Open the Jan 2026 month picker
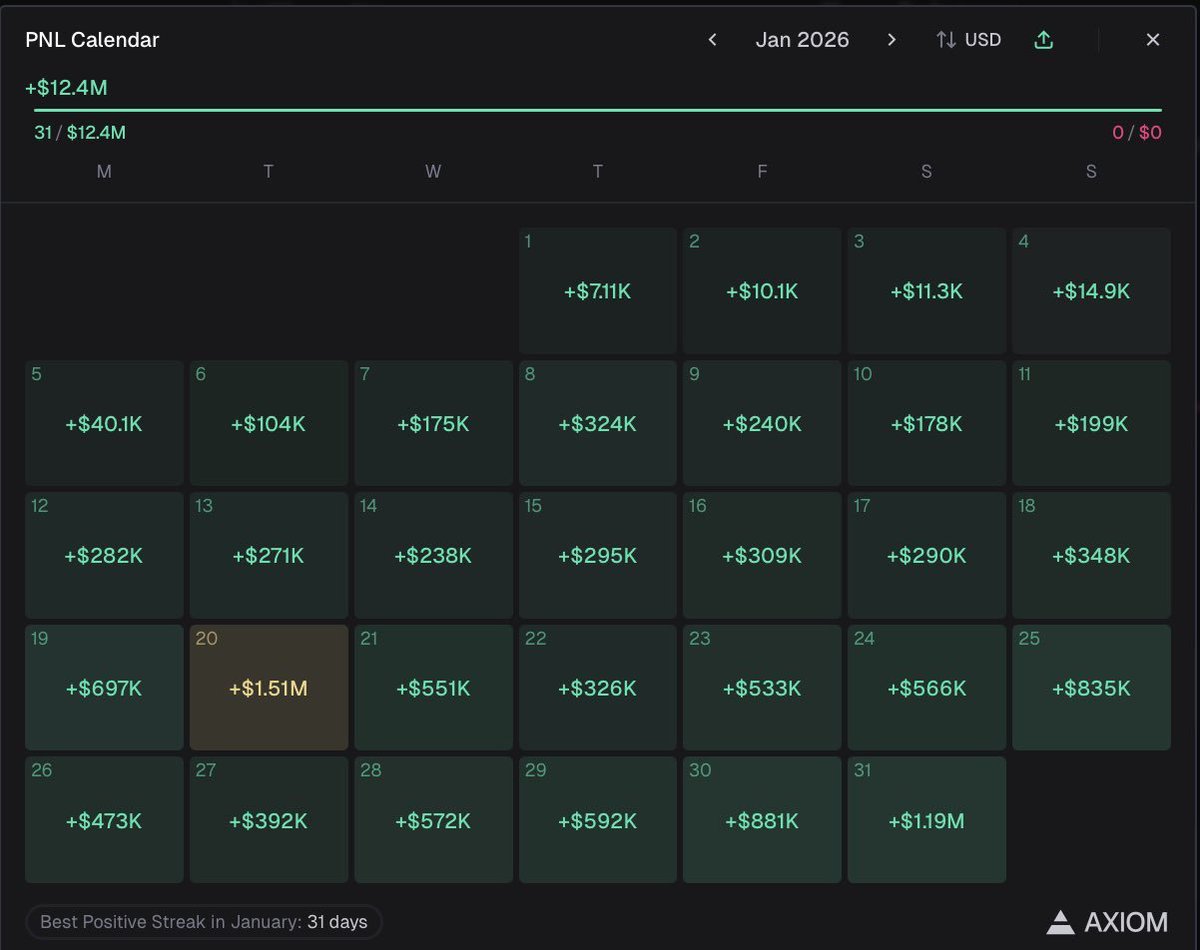The image size is (1200, 950). 802,39
